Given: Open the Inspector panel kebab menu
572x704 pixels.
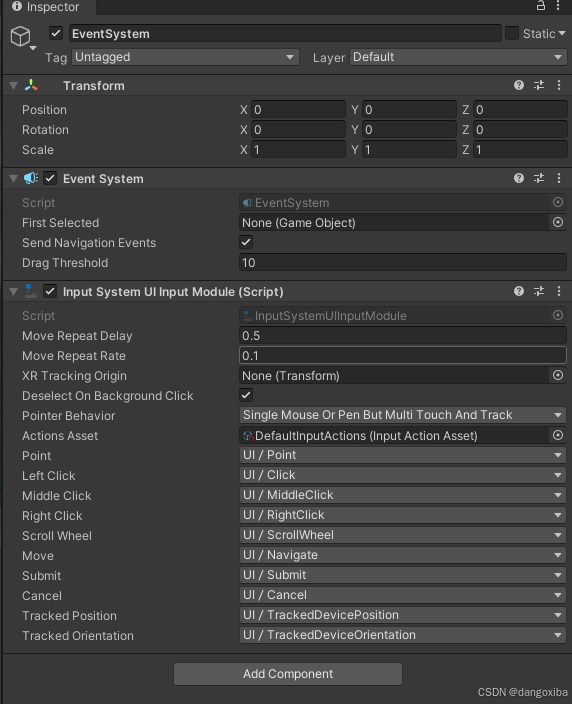Looking at the screenshot, I should (x=558, y=5).
